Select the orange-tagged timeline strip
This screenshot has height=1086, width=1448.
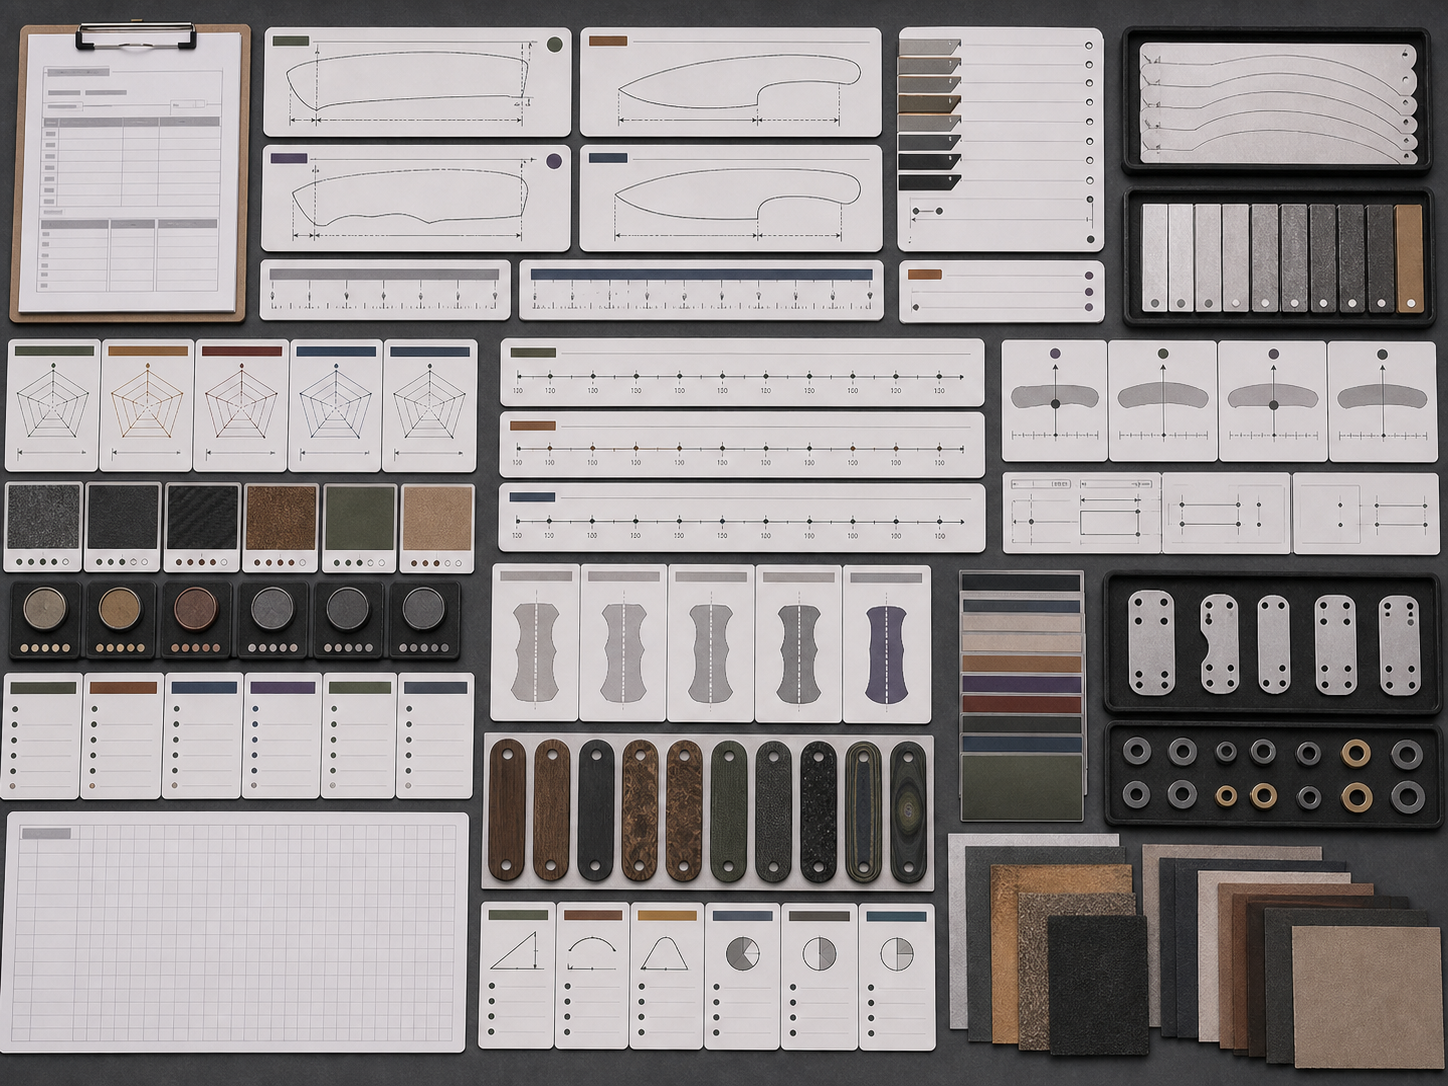pyautogui.click(x=742, y=444)
